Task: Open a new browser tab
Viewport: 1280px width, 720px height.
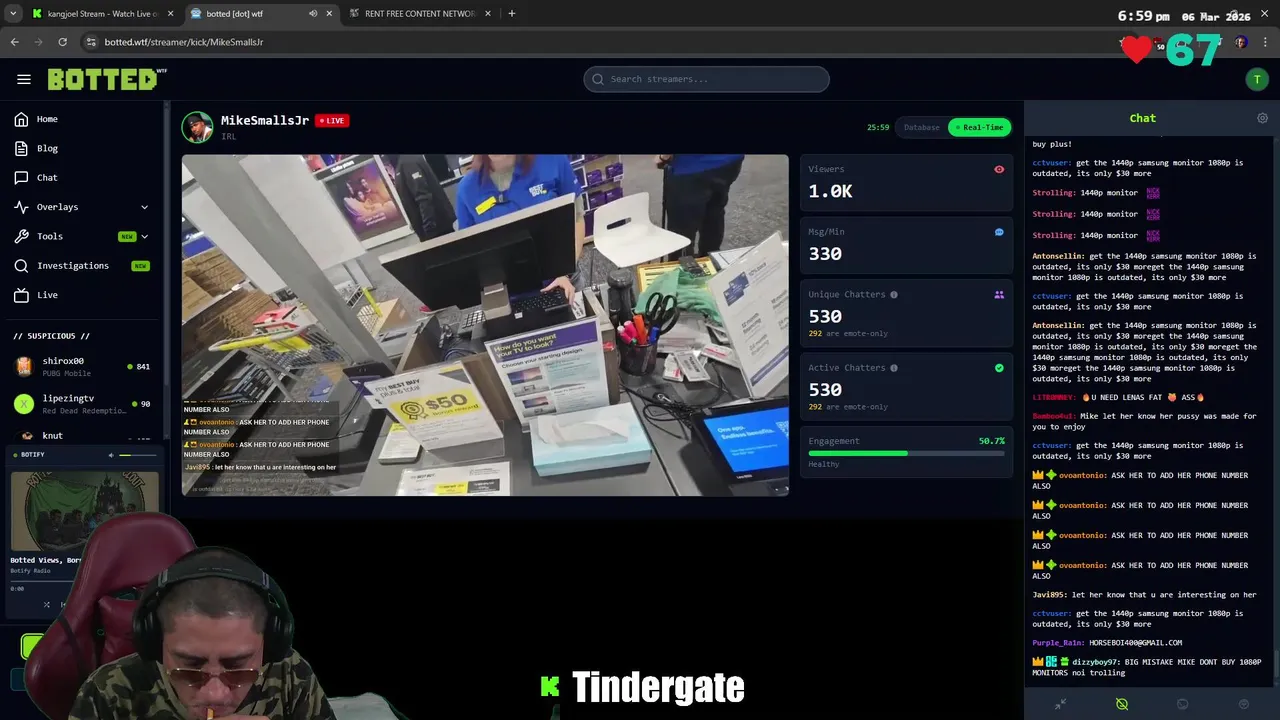Action: point(512,14)
